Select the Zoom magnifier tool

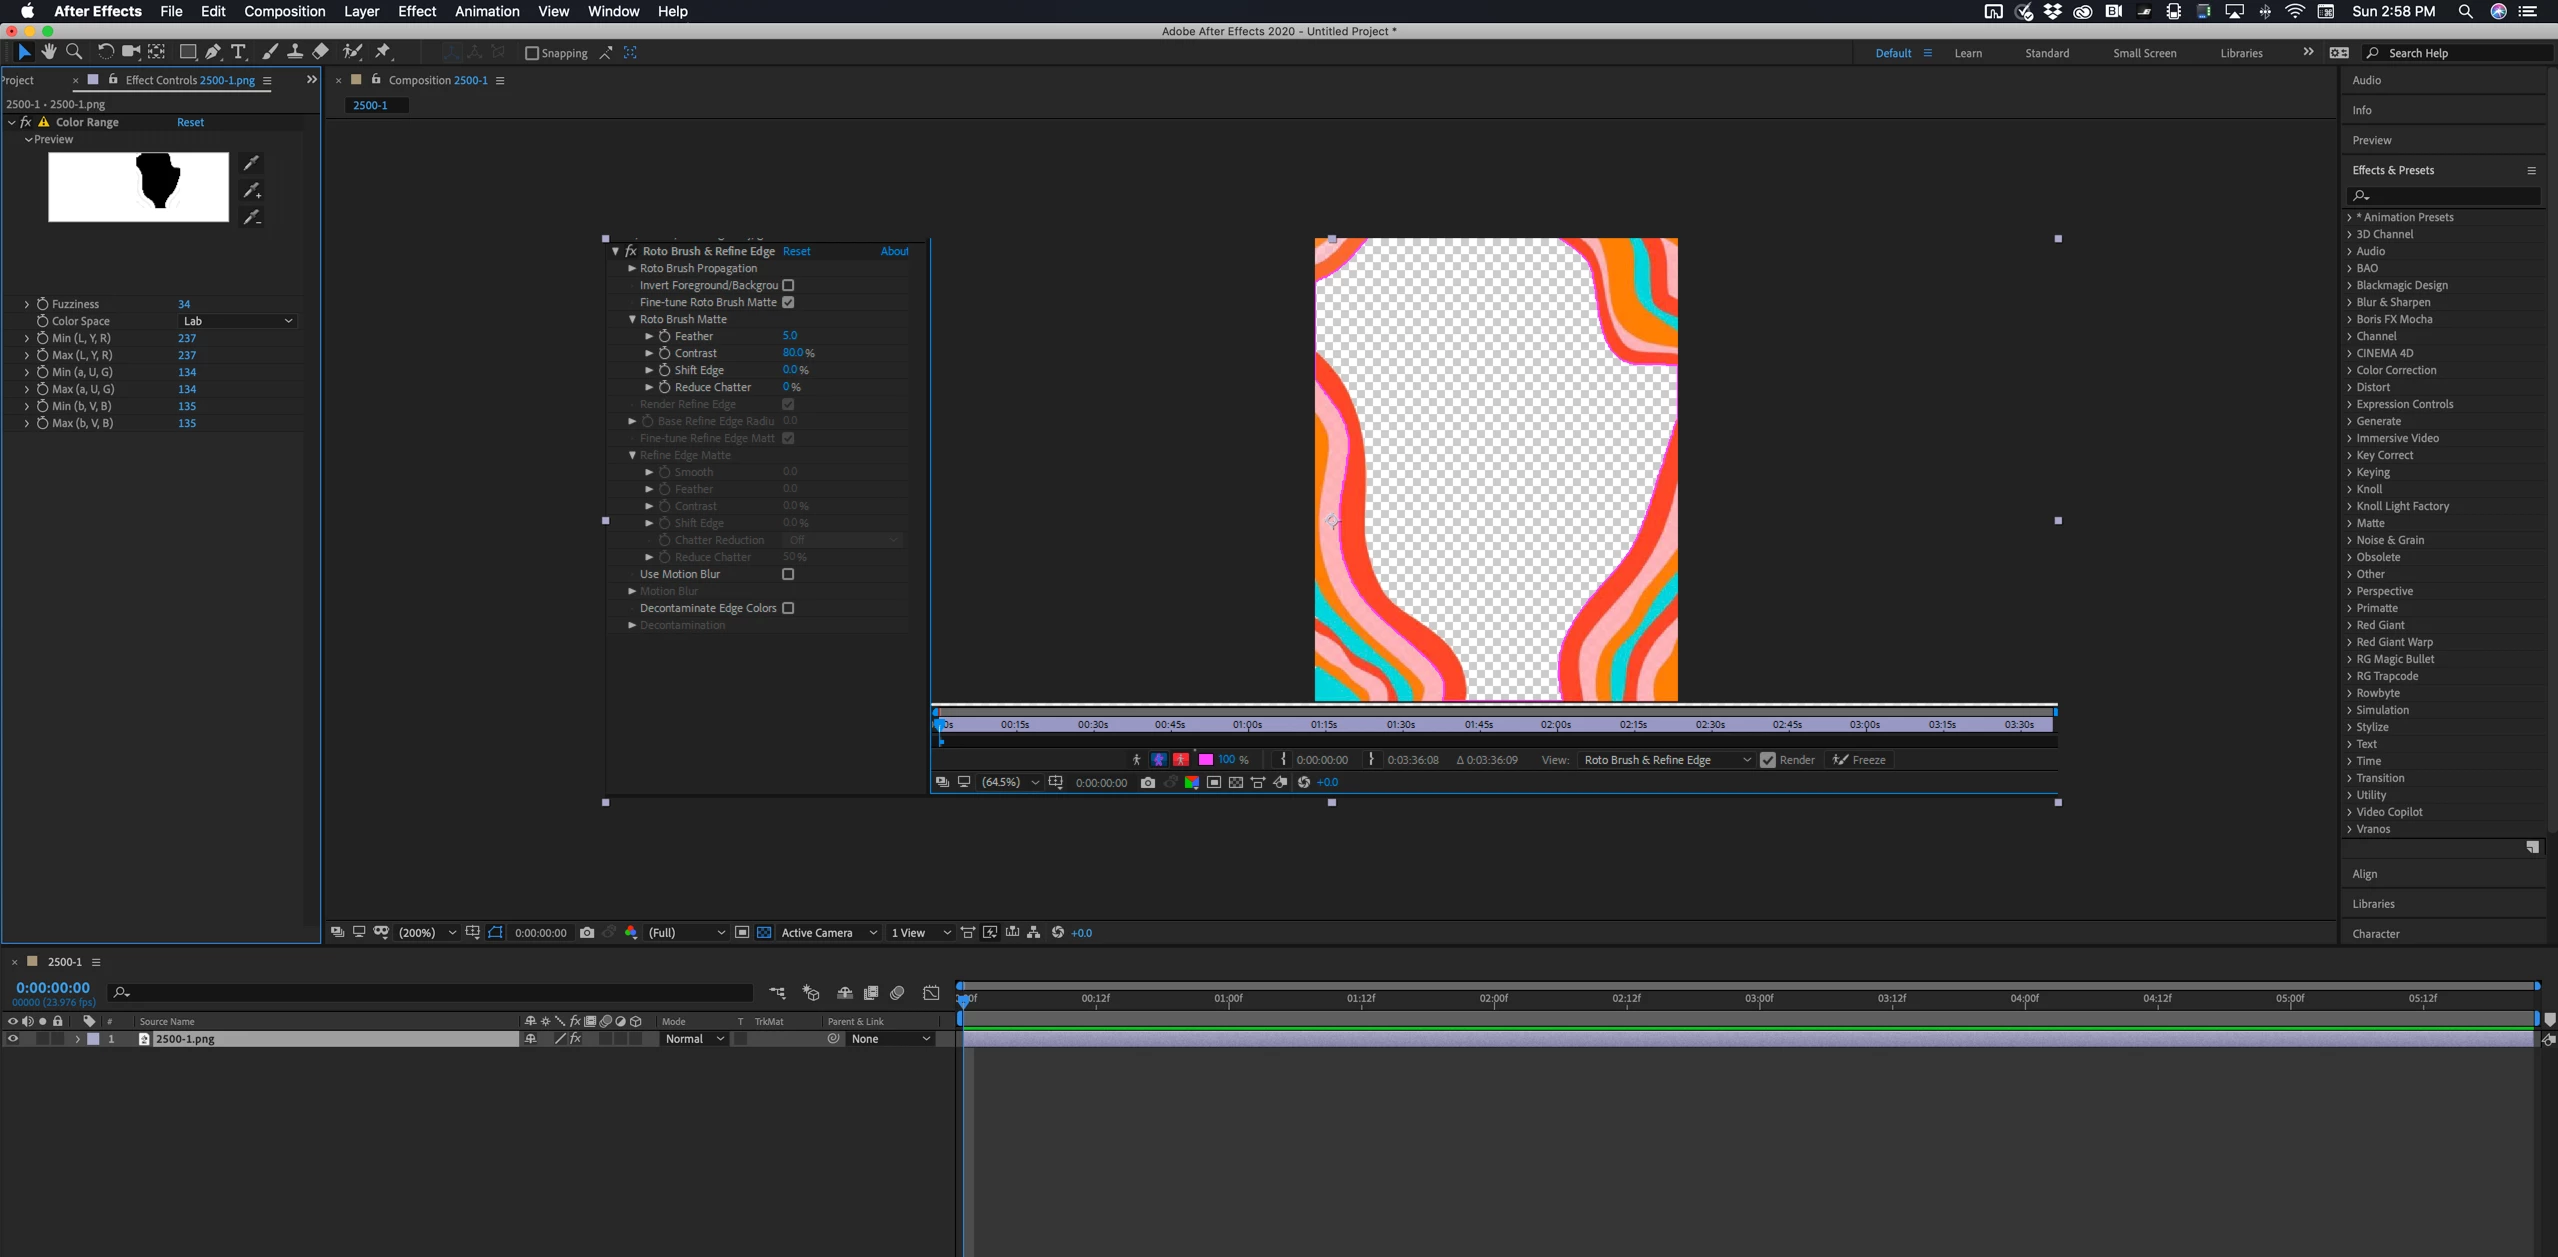click(74, 52)
